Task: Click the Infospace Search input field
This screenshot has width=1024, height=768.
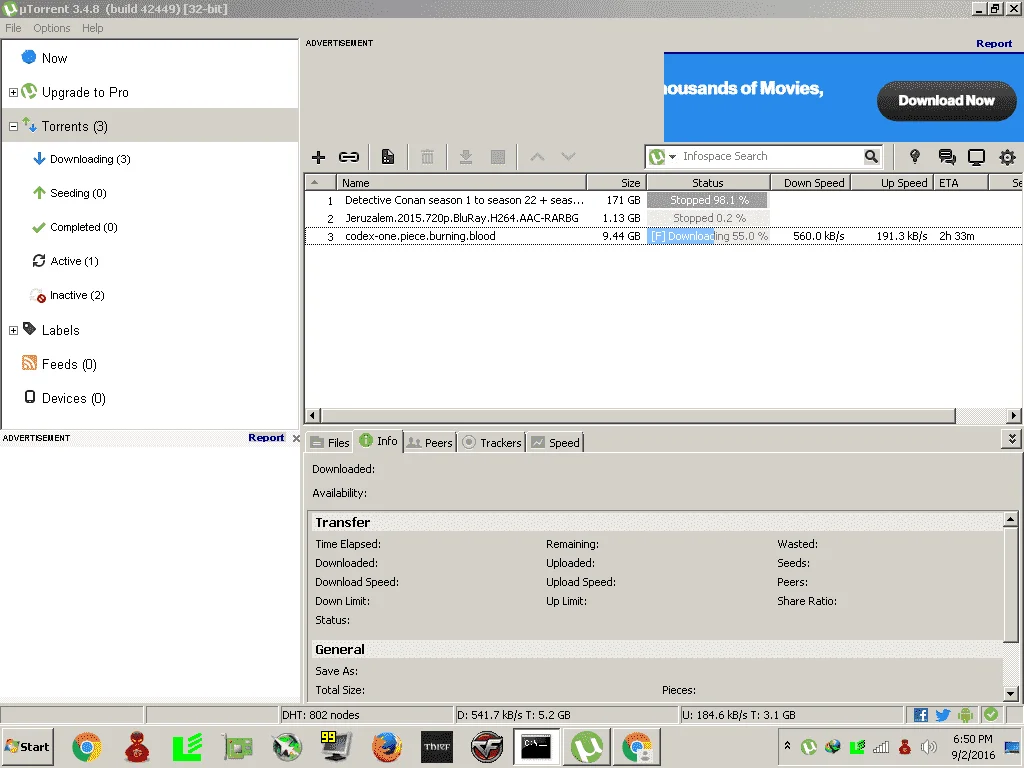Action: [x=771, y=157]
